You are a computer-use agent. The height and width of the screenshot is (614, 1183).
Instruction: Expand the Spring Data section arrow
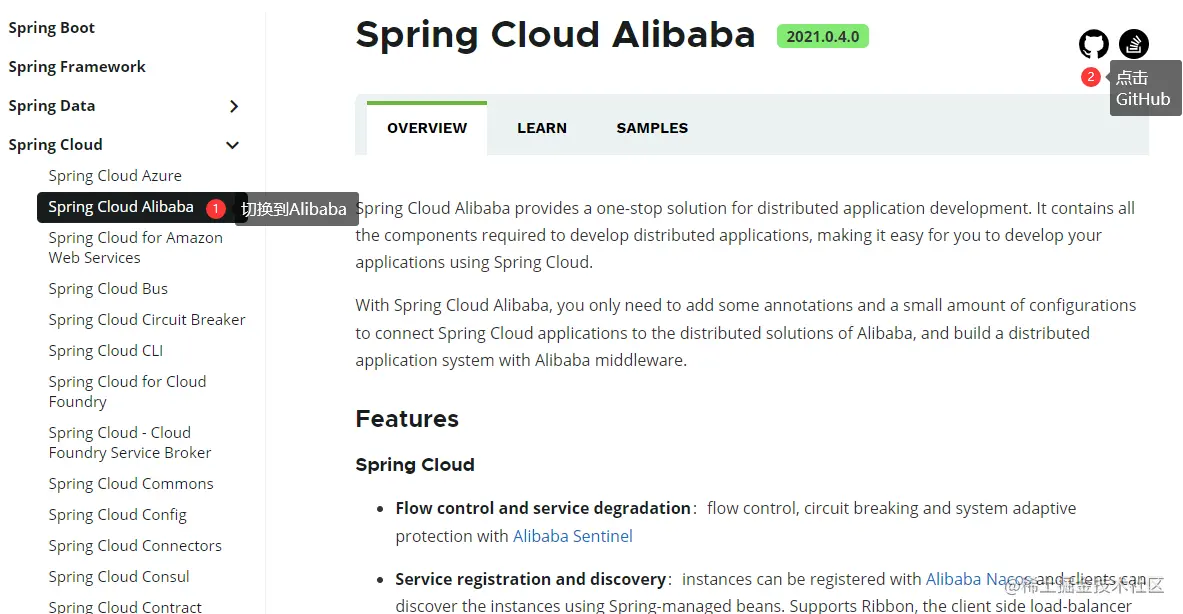(x=234, y=106)
